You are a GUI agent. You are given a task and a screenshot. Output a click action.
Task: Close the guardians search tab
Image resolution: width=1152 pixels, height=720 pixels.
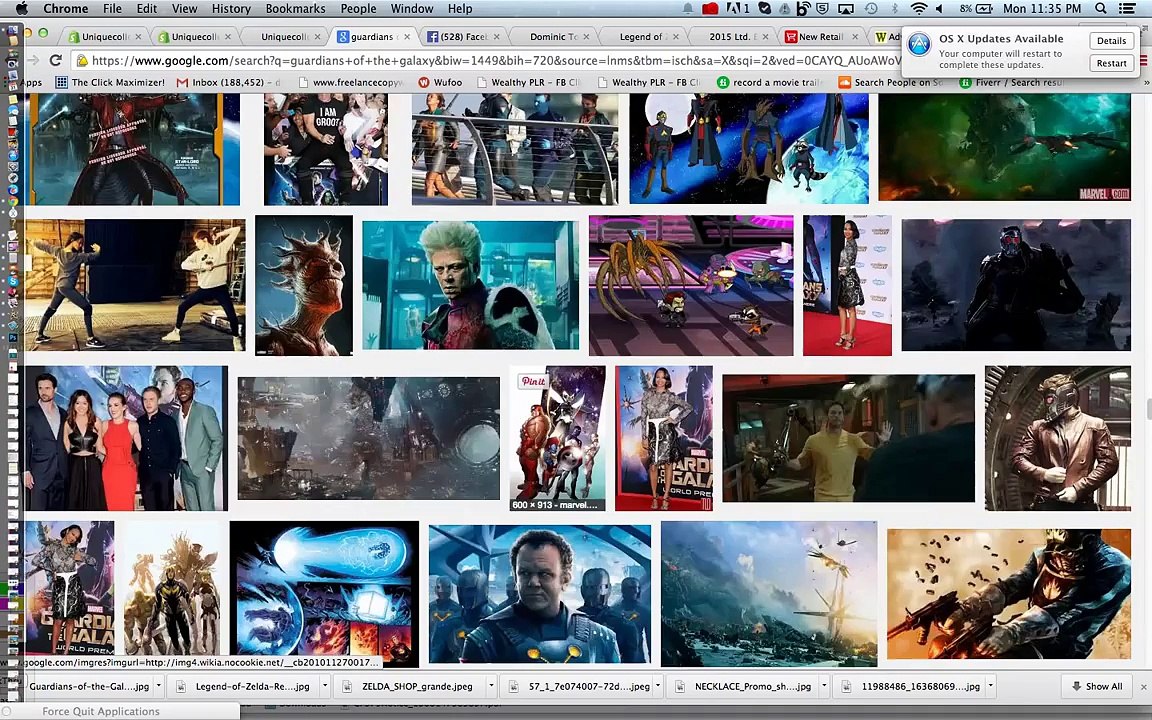click(407, 37)
